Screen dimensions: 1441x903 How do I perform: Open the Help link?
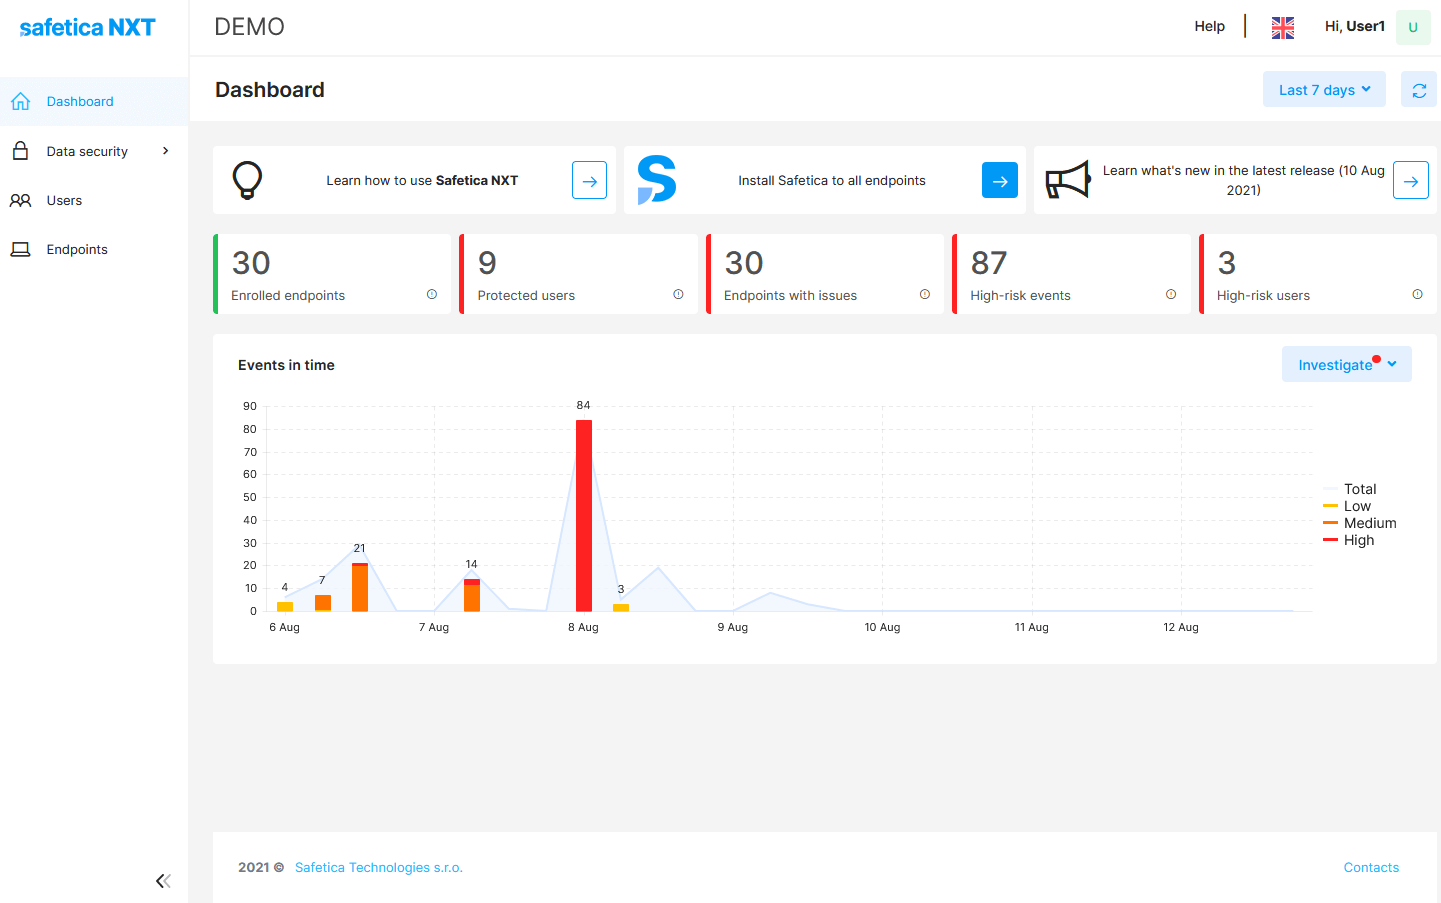coord(1209,26)
